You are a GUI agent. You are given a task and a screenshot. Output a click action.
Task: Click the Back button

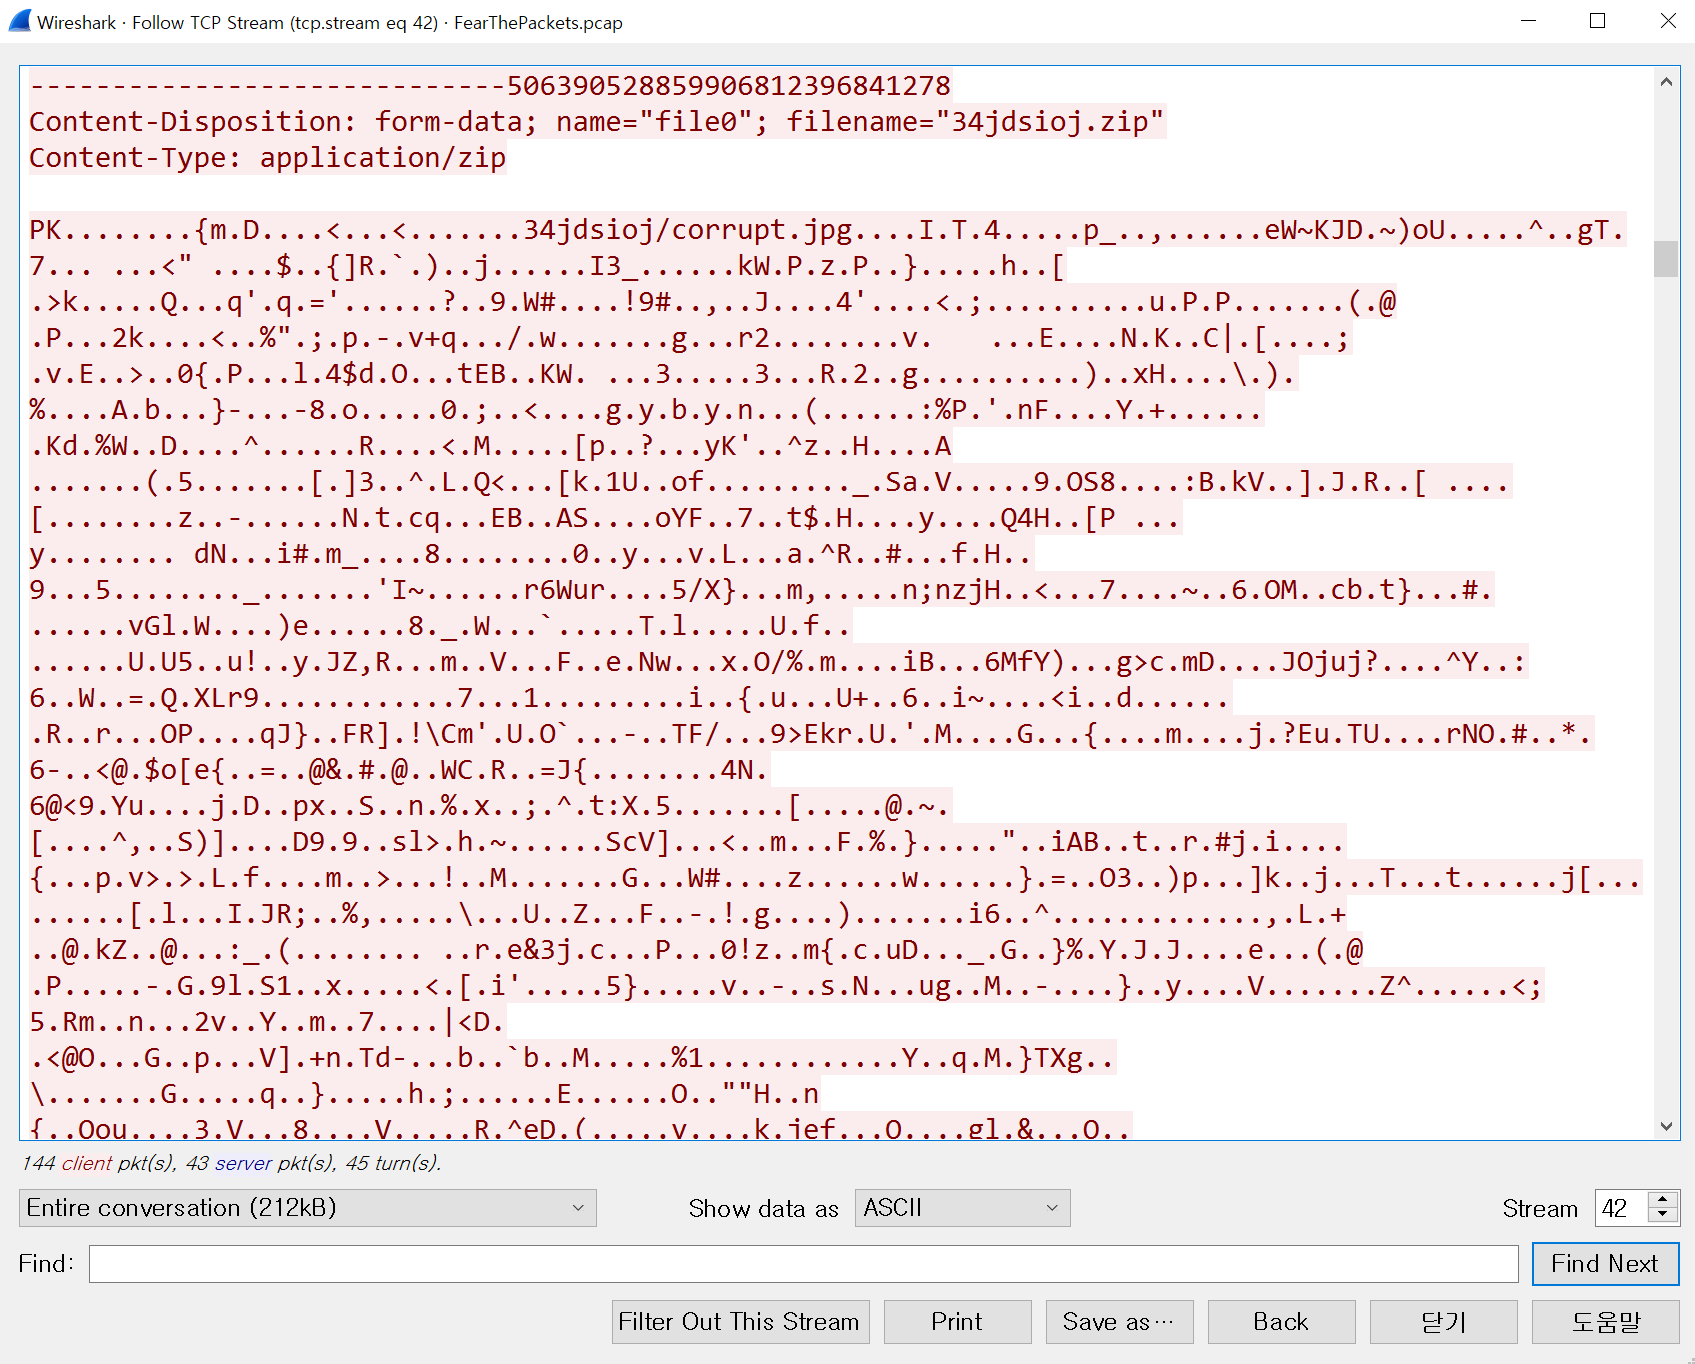[1281, 1322]
